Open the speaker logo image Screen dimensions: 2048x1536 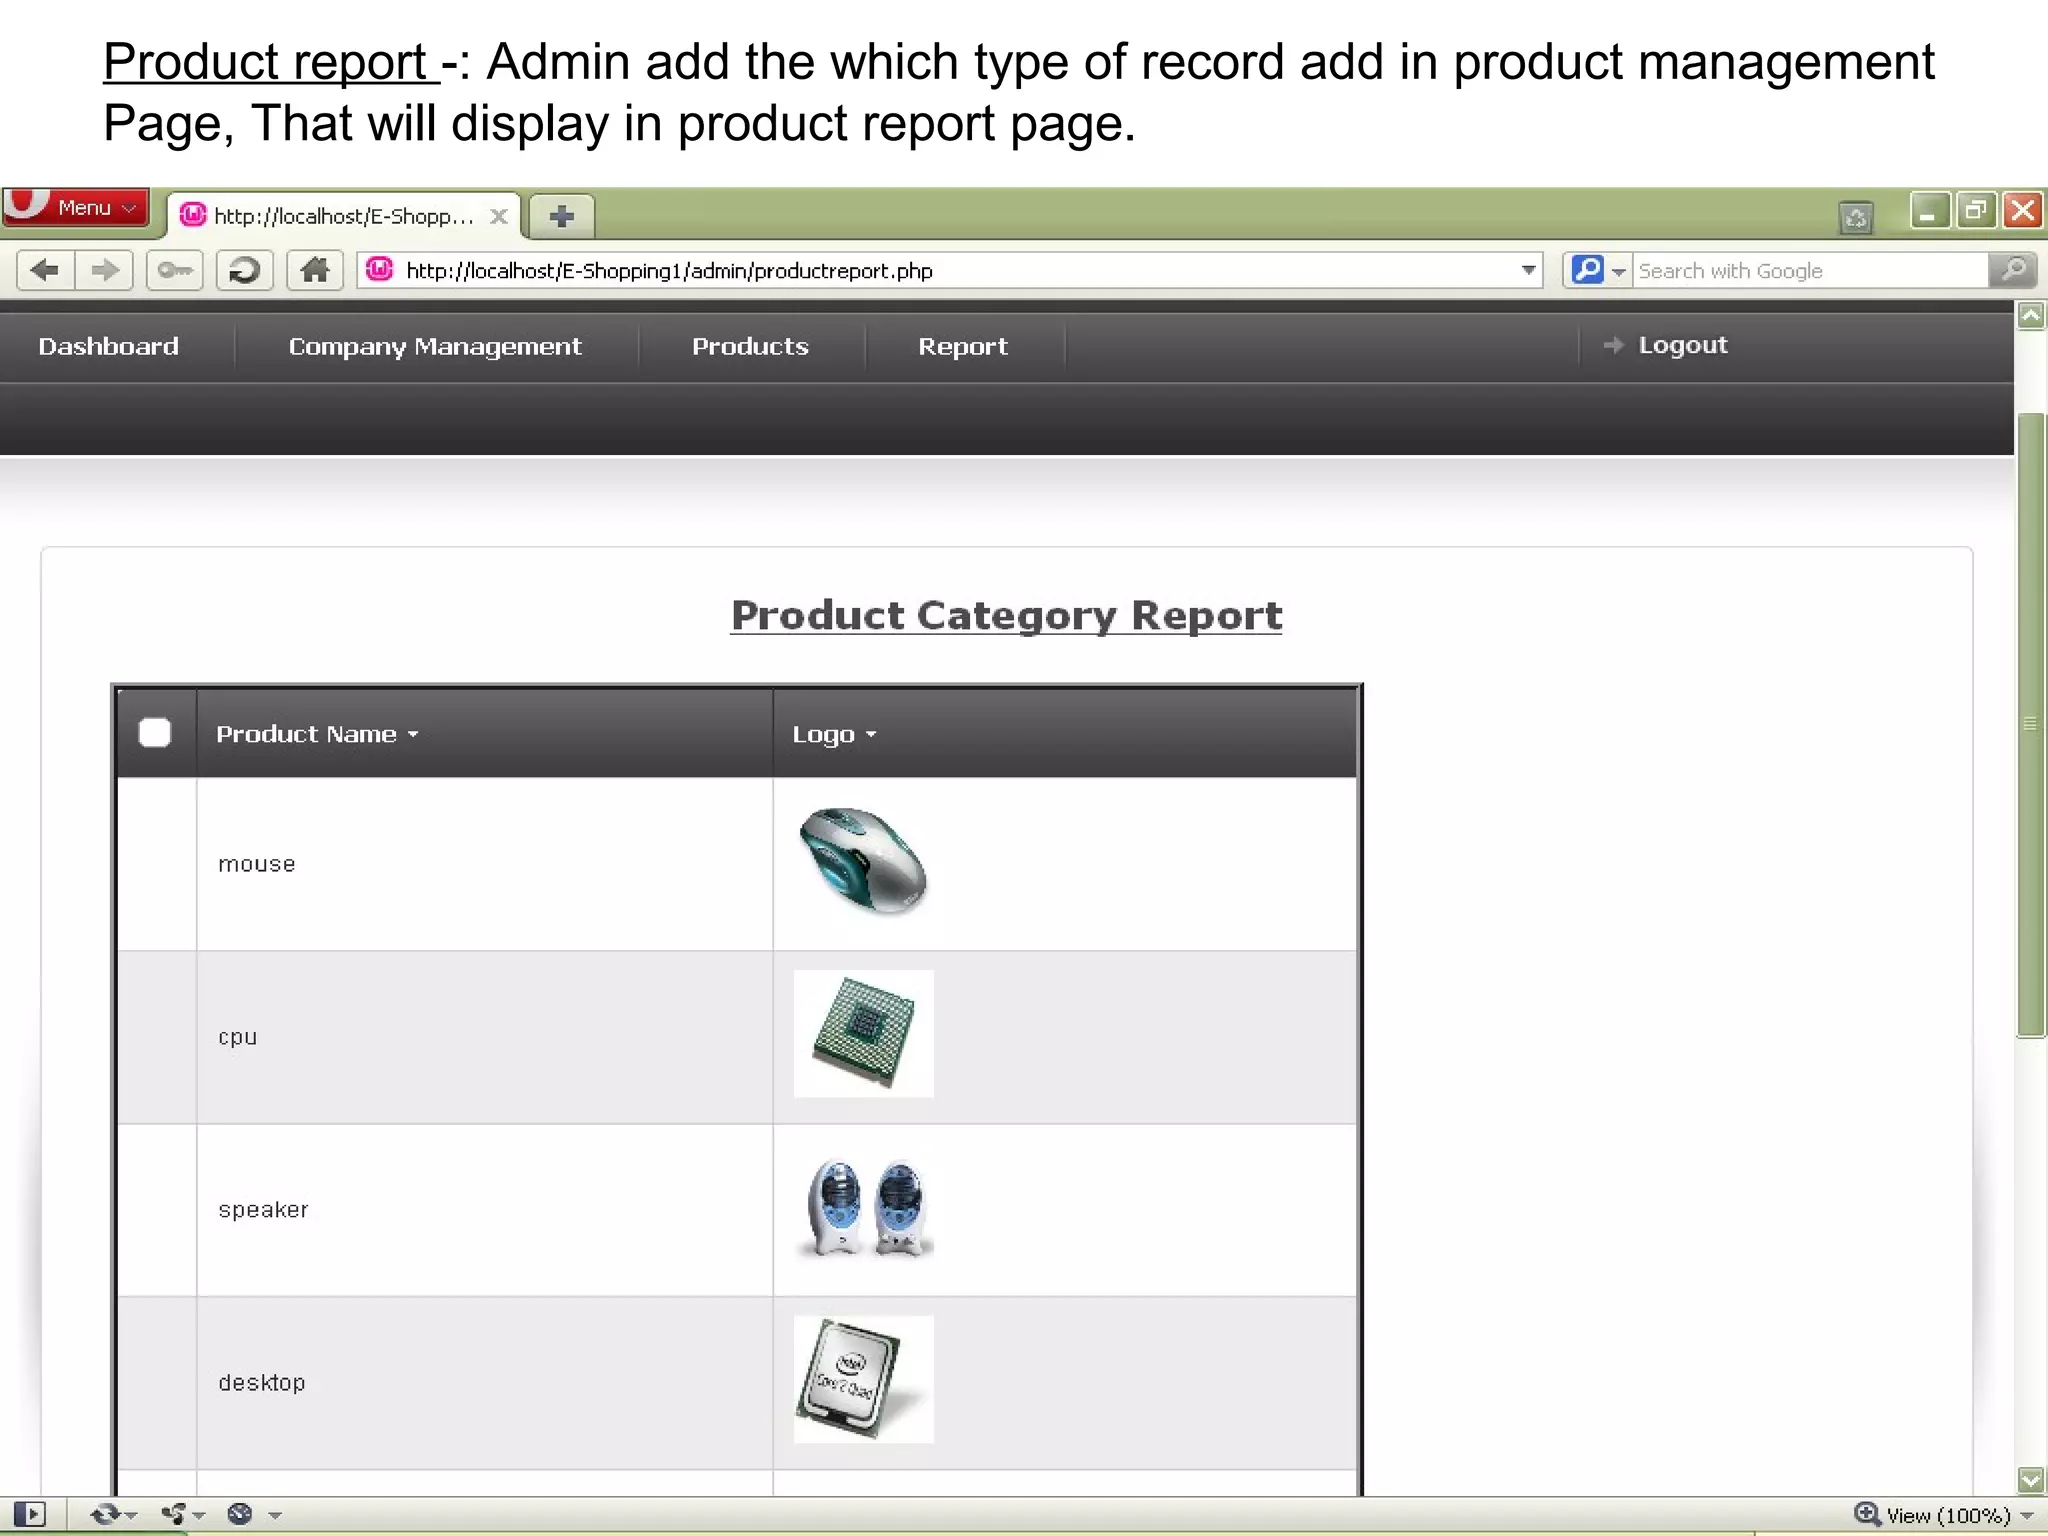tap(866, 1207)
